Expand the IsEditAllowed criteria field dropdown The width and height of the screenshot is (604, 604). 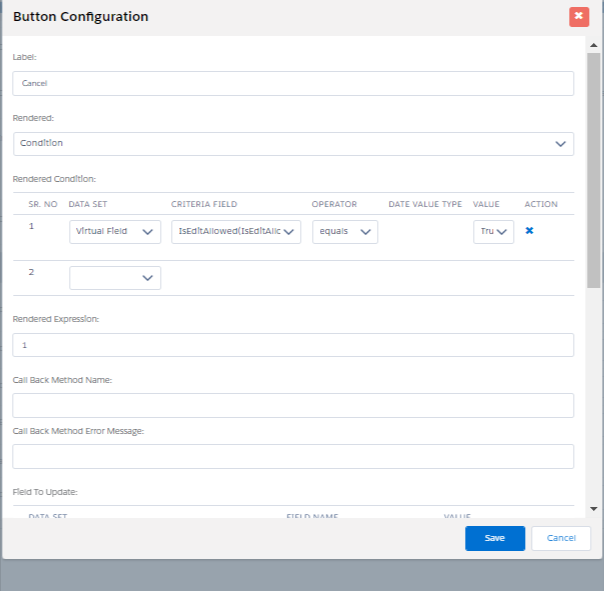(x=235, y=232)
